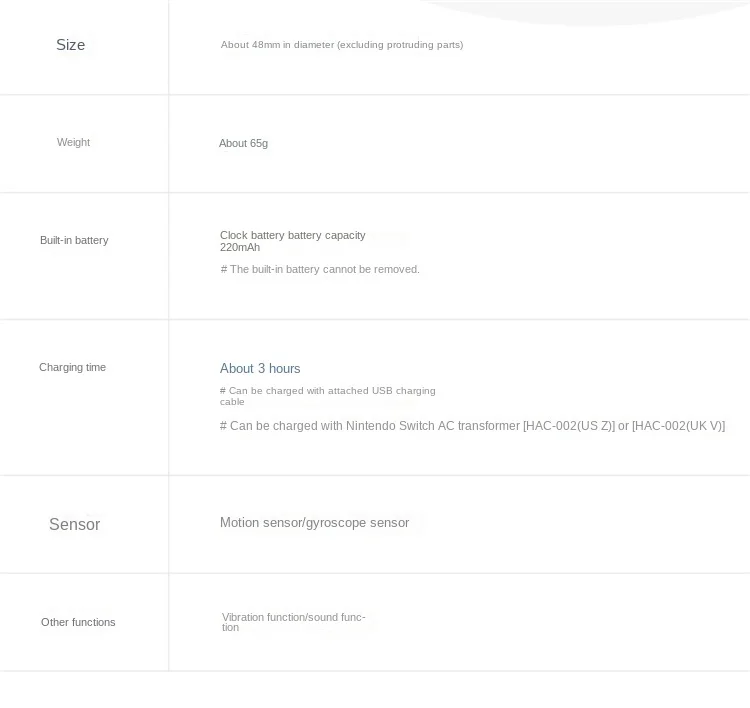The height and width of the screenshot is (708, 750).
Task: Click the 'built-in battery cannot be removed' note
Action: pyautogui.click(x=320, y=270)
